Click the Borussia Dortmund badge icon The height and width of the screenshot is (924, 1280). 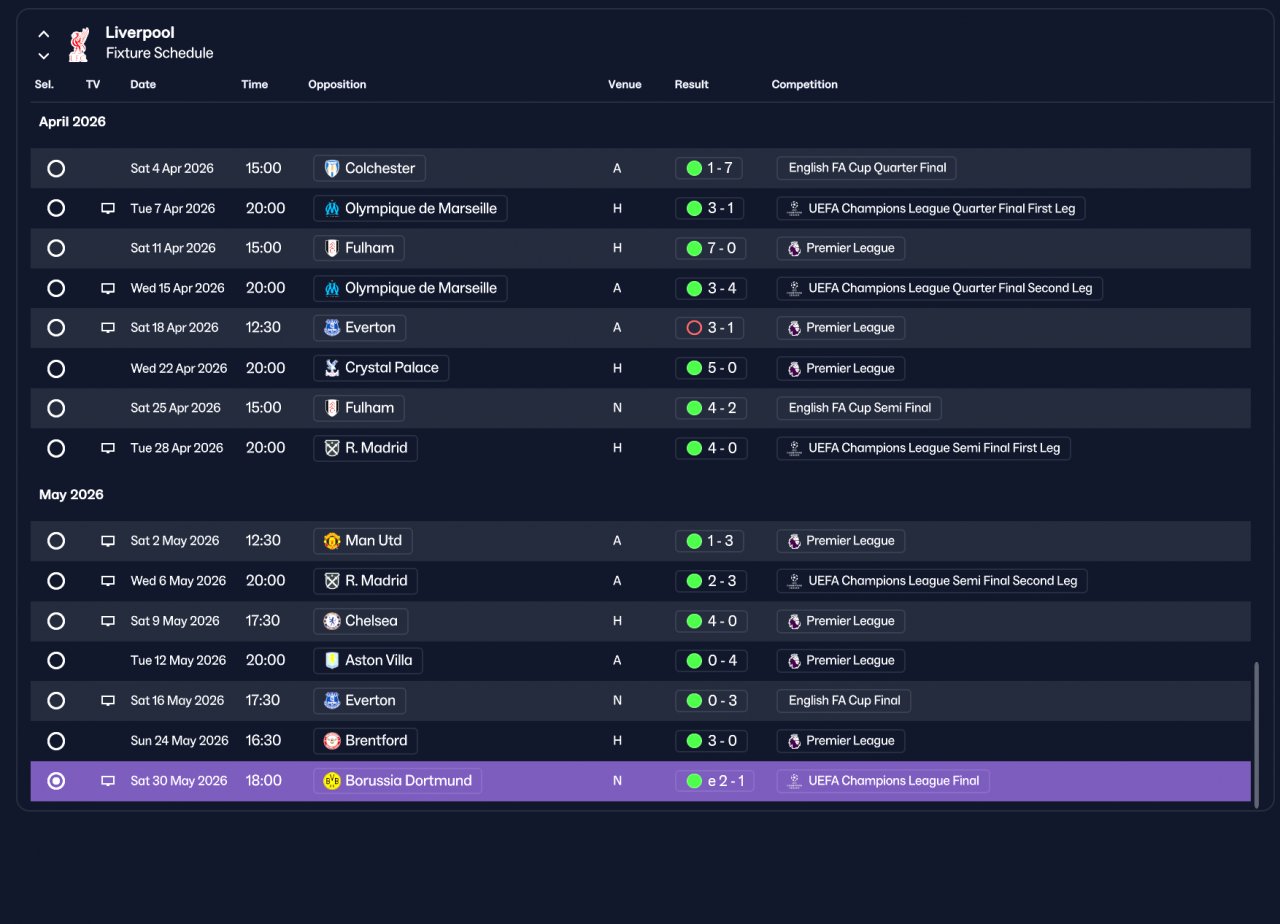[x=332, y=781]
